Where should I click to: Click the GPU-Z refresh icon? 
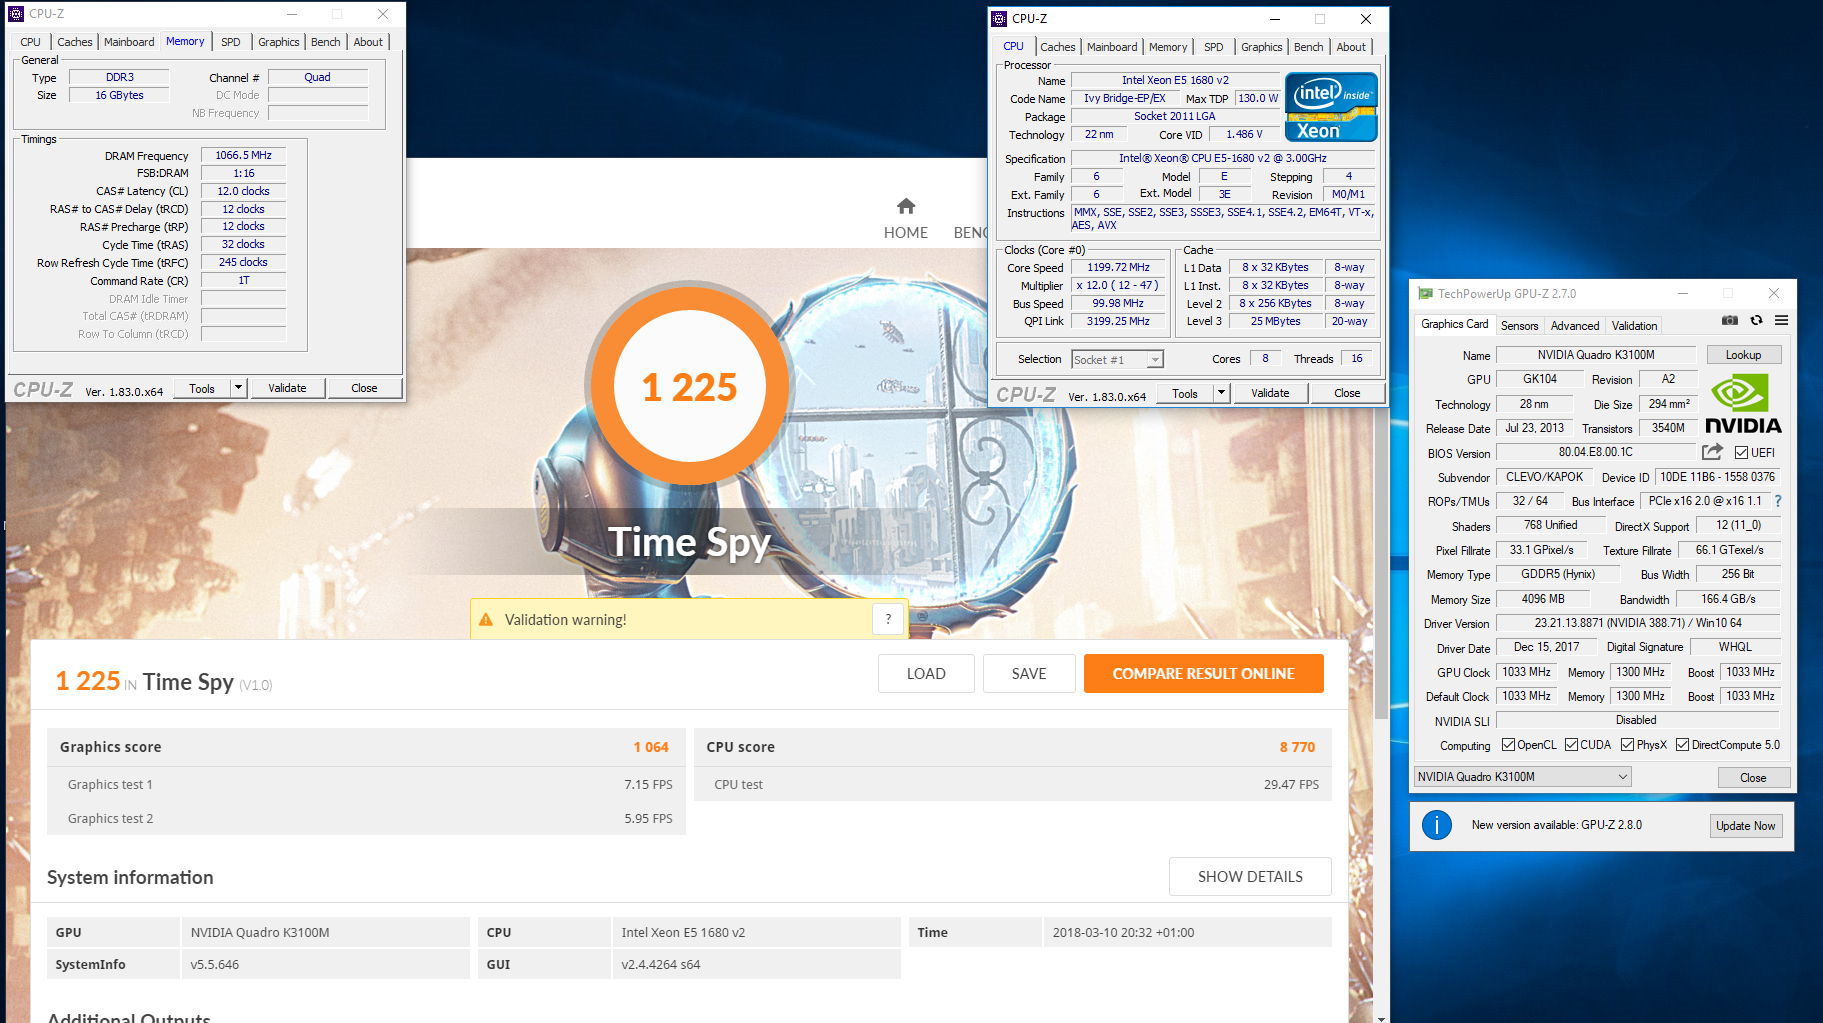pos(1756,321)
